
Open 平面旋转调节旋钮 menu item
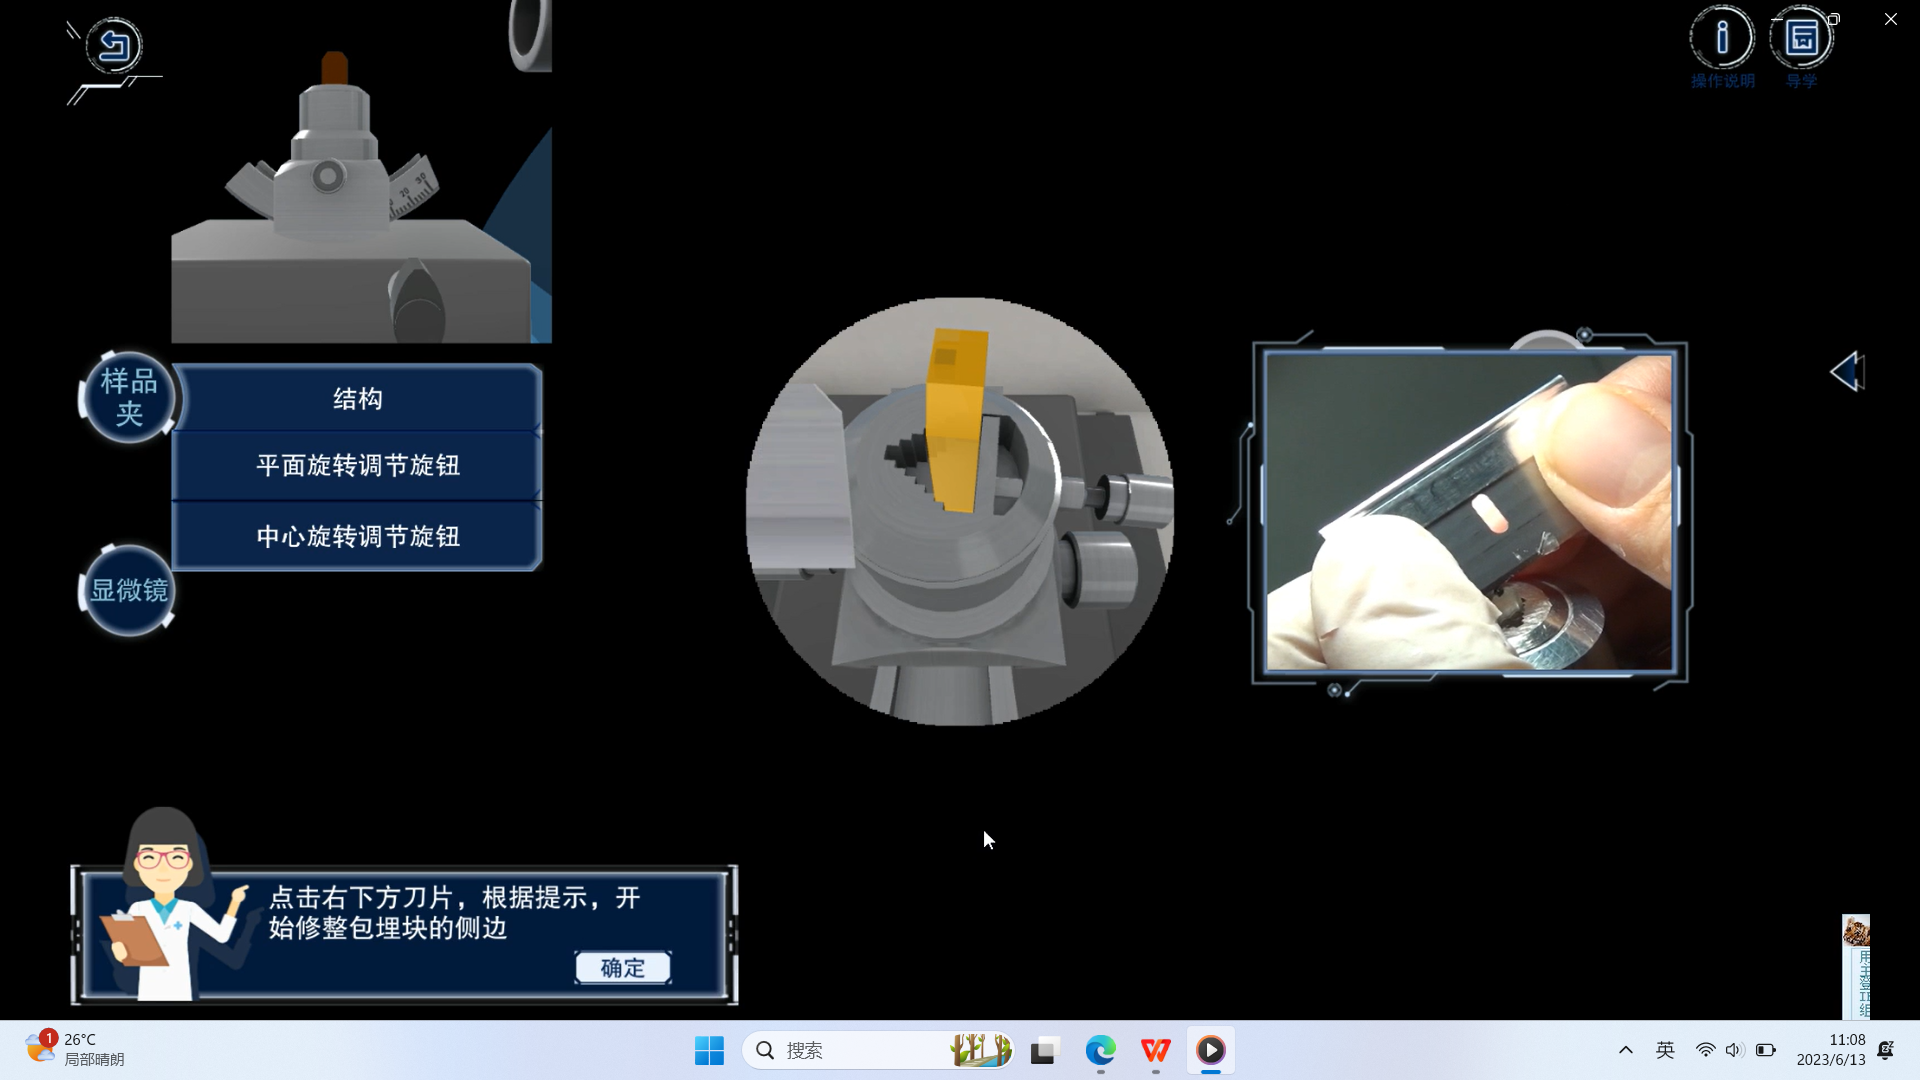point(357,466)
